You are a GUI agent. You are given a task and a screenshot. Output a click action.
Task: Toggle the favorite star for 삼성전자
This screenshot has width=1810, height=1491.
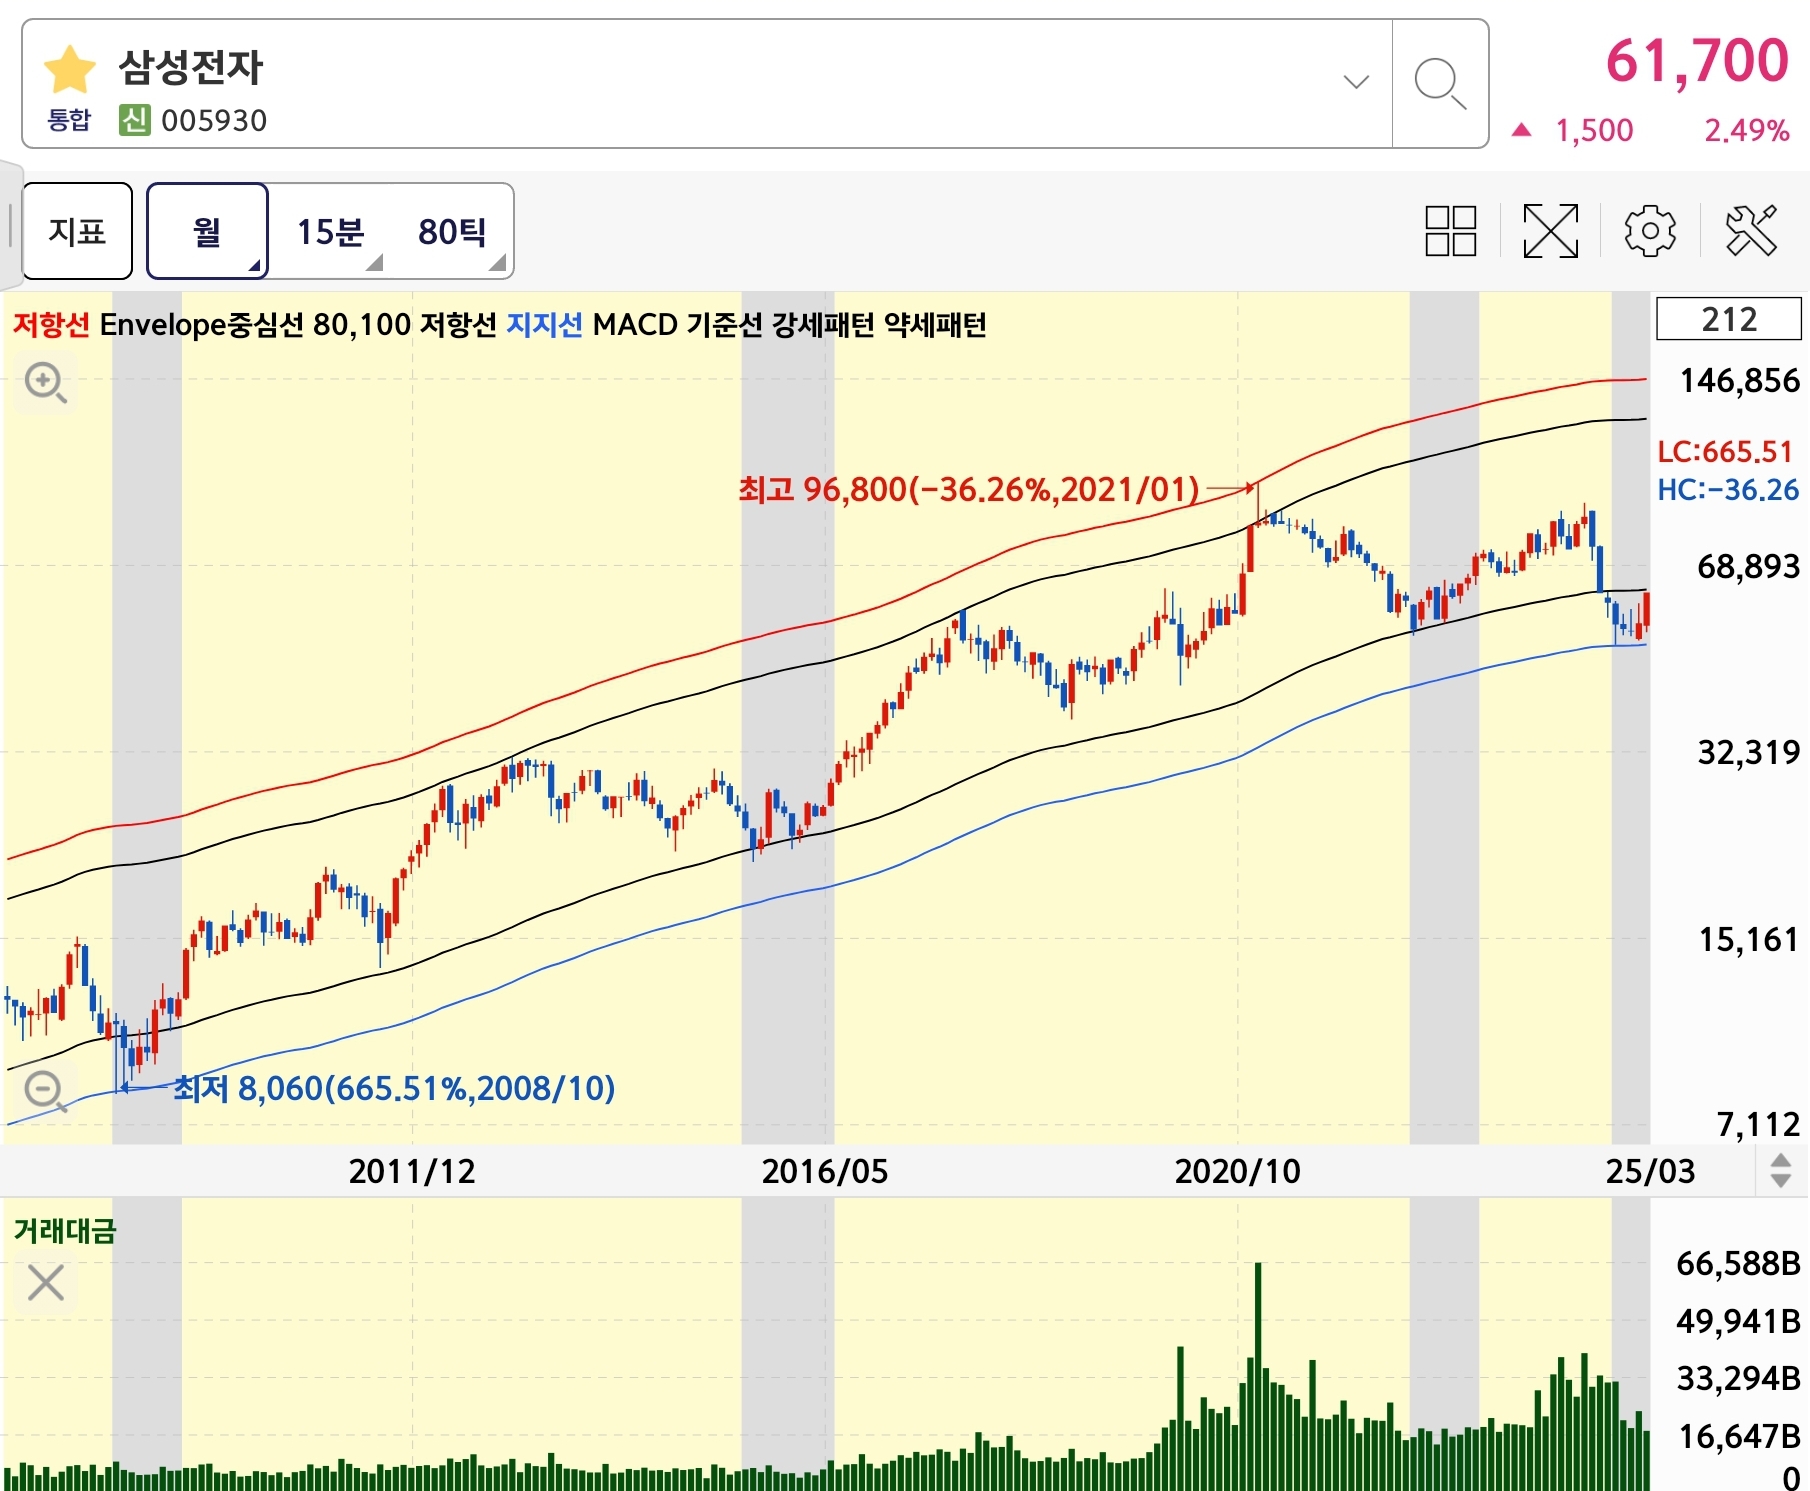pyautogui.click(x=69, y=69)
